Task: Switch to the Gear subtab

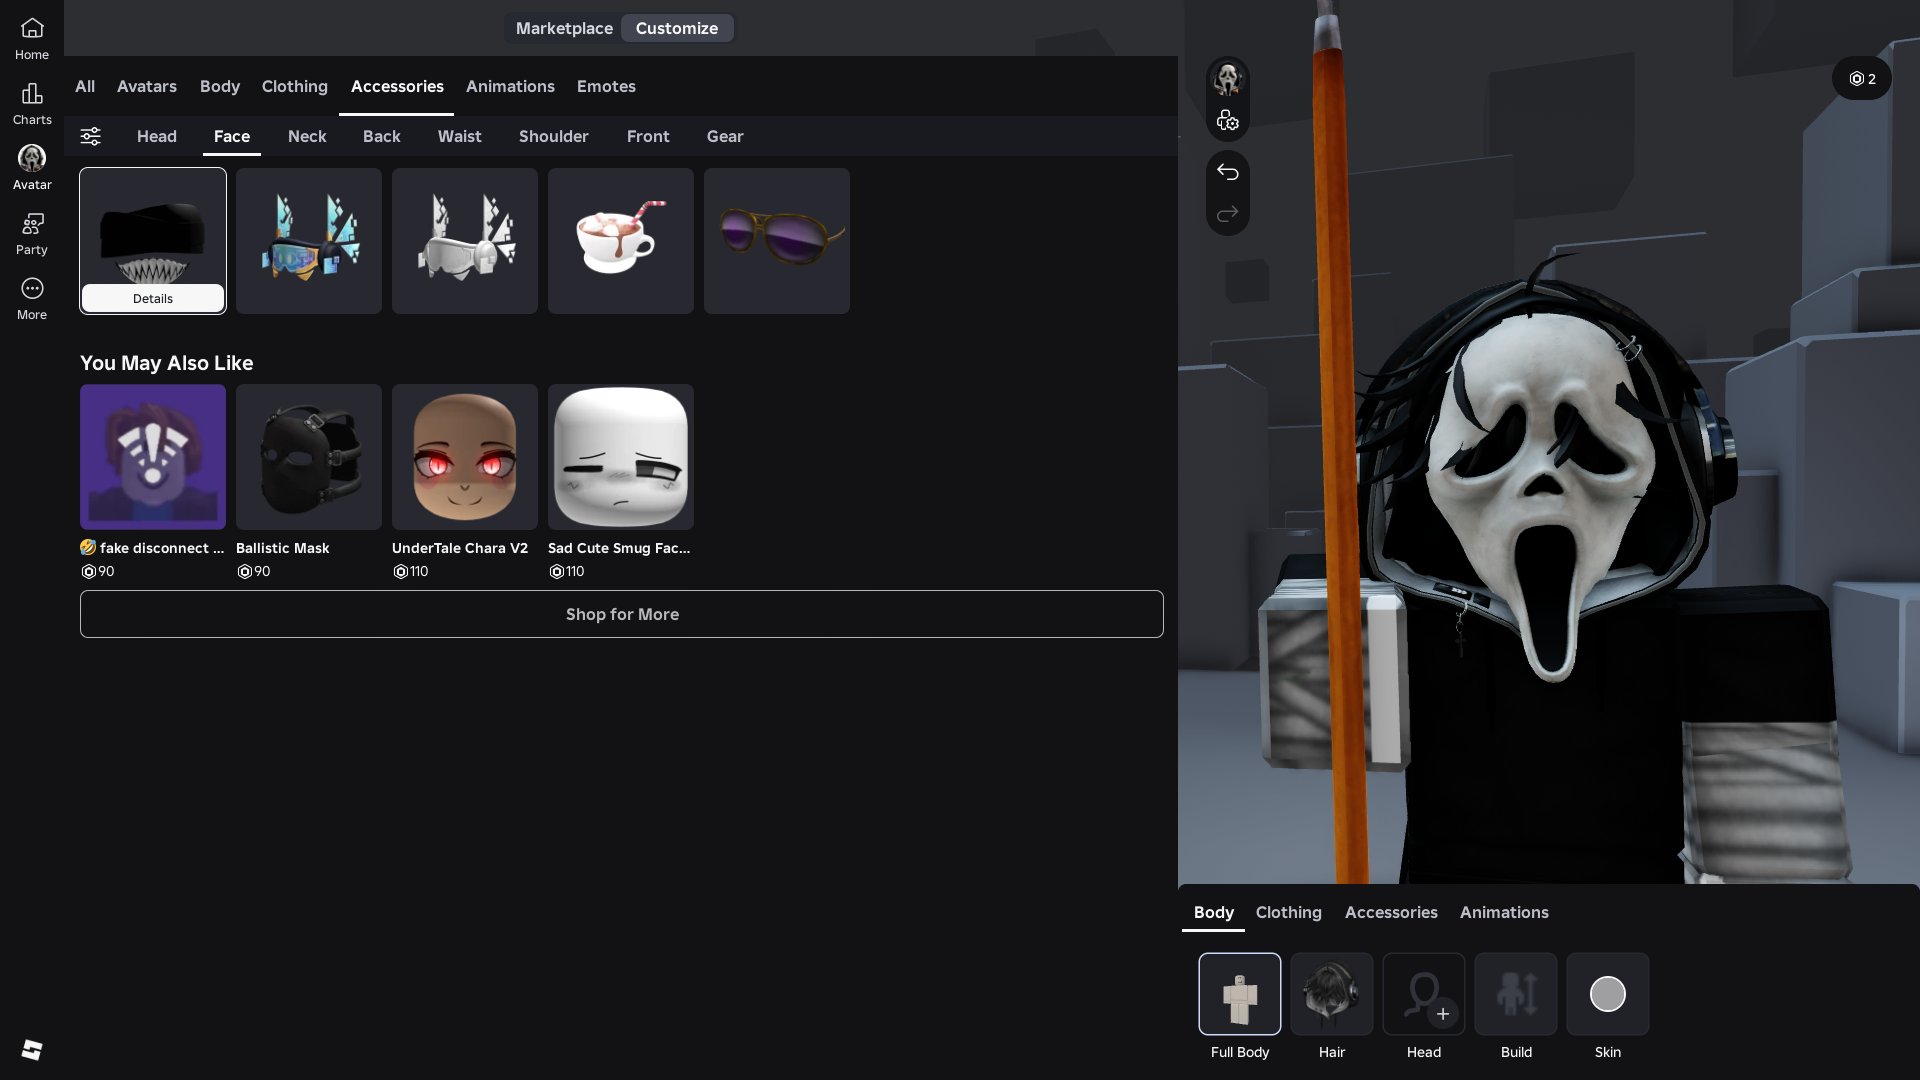Action: [x=725, y=136]
